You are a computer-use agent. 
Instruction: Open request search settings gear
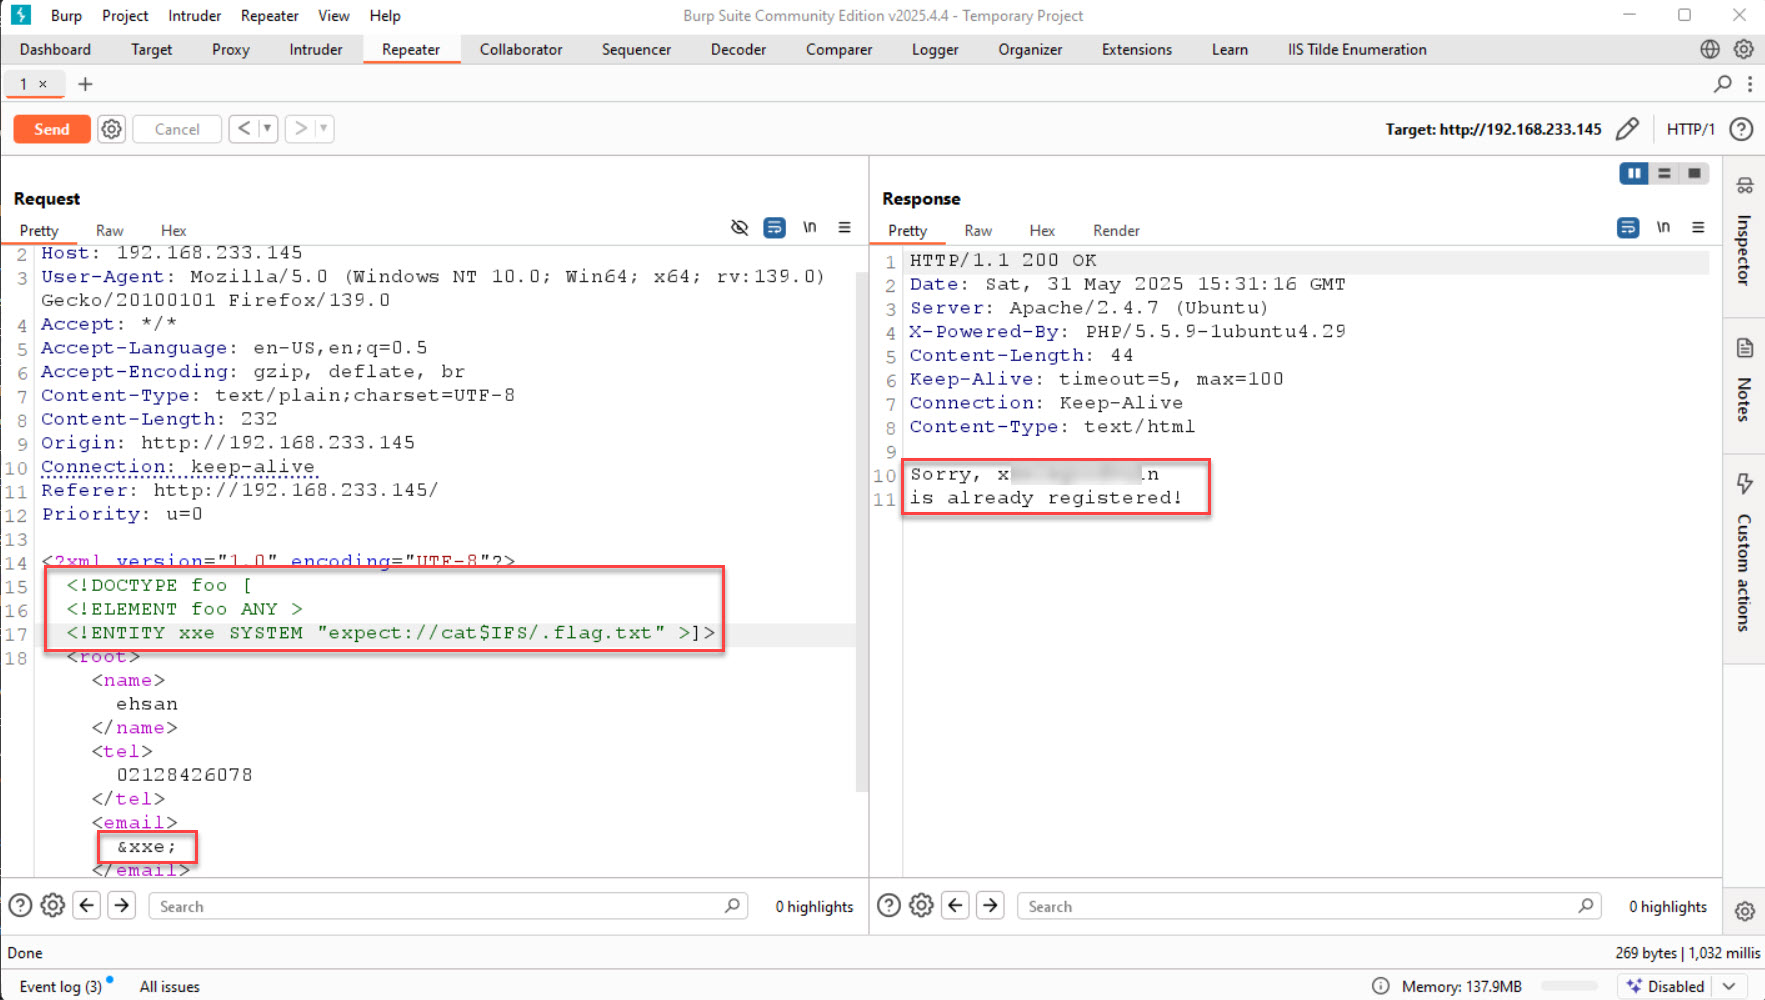(x=53, y=905)
